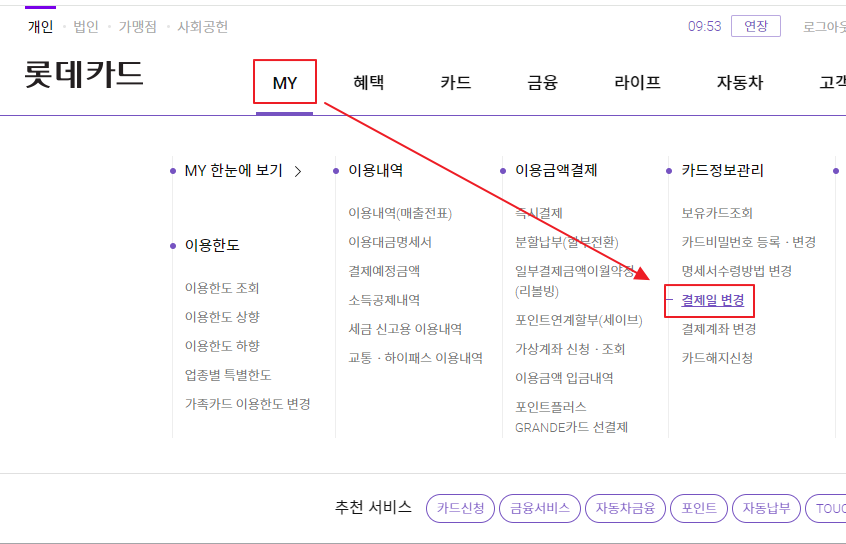846x544 pixels.
Task: Open the 라이프 menu
Action: (637, 83)
